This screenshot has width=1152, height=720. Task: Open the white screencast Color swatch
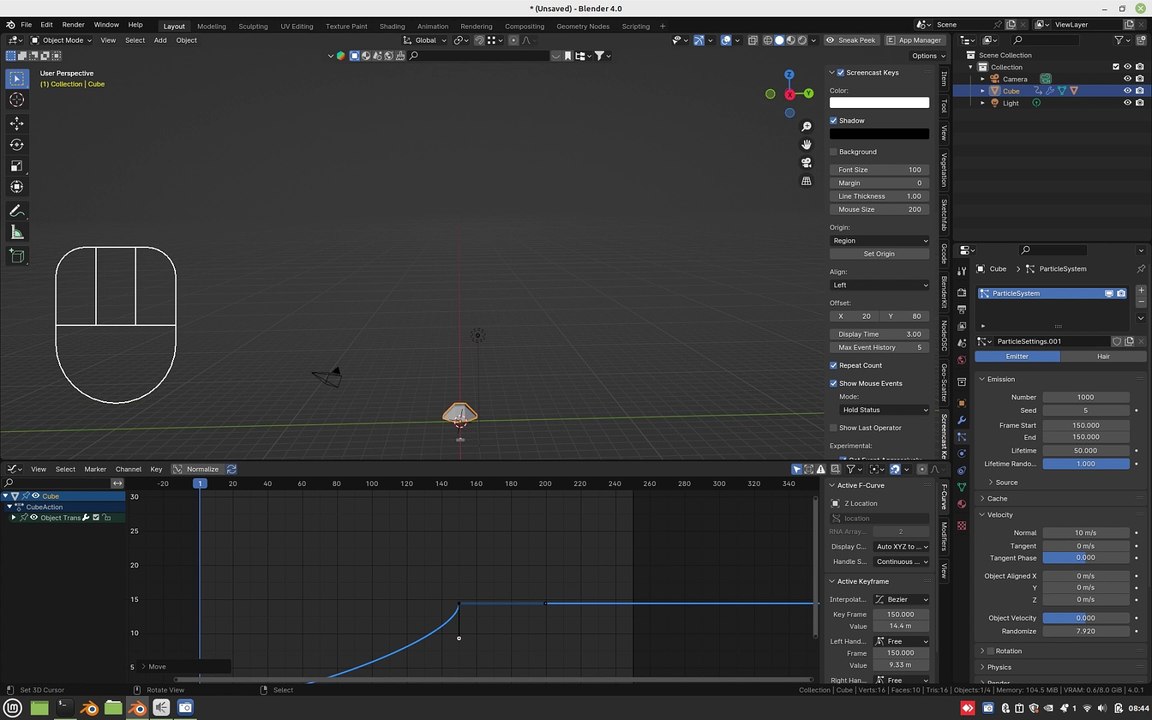point(879,103)
